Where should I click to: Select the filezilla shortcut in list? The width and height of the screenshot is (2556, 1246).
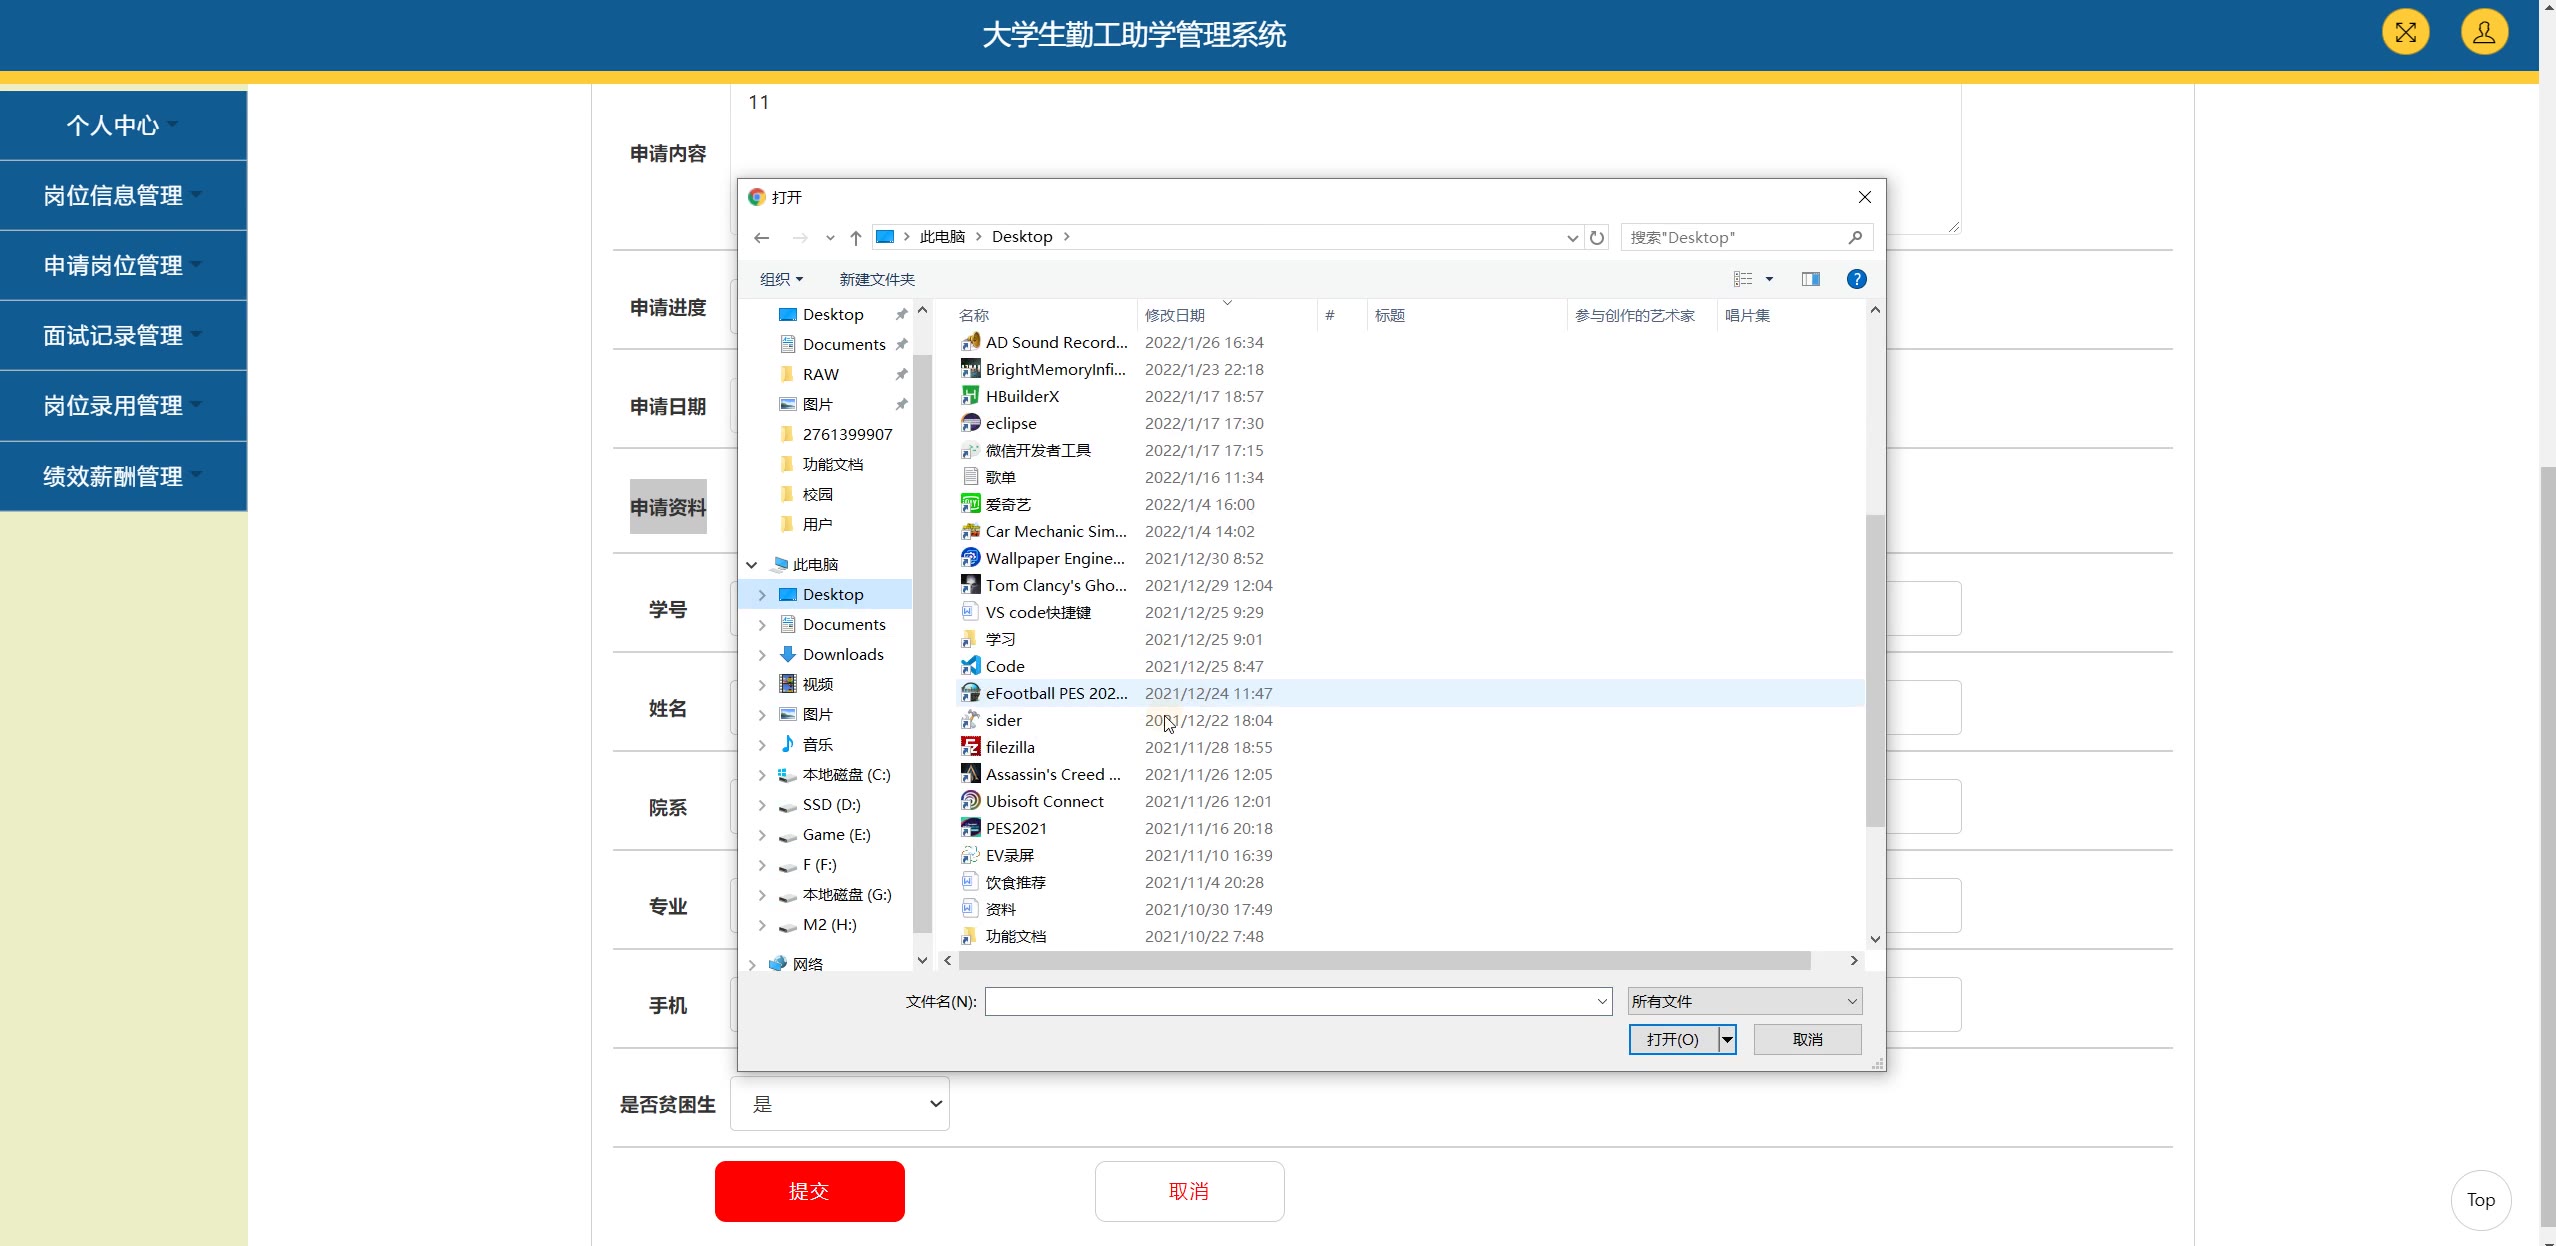click(1009, 747)
